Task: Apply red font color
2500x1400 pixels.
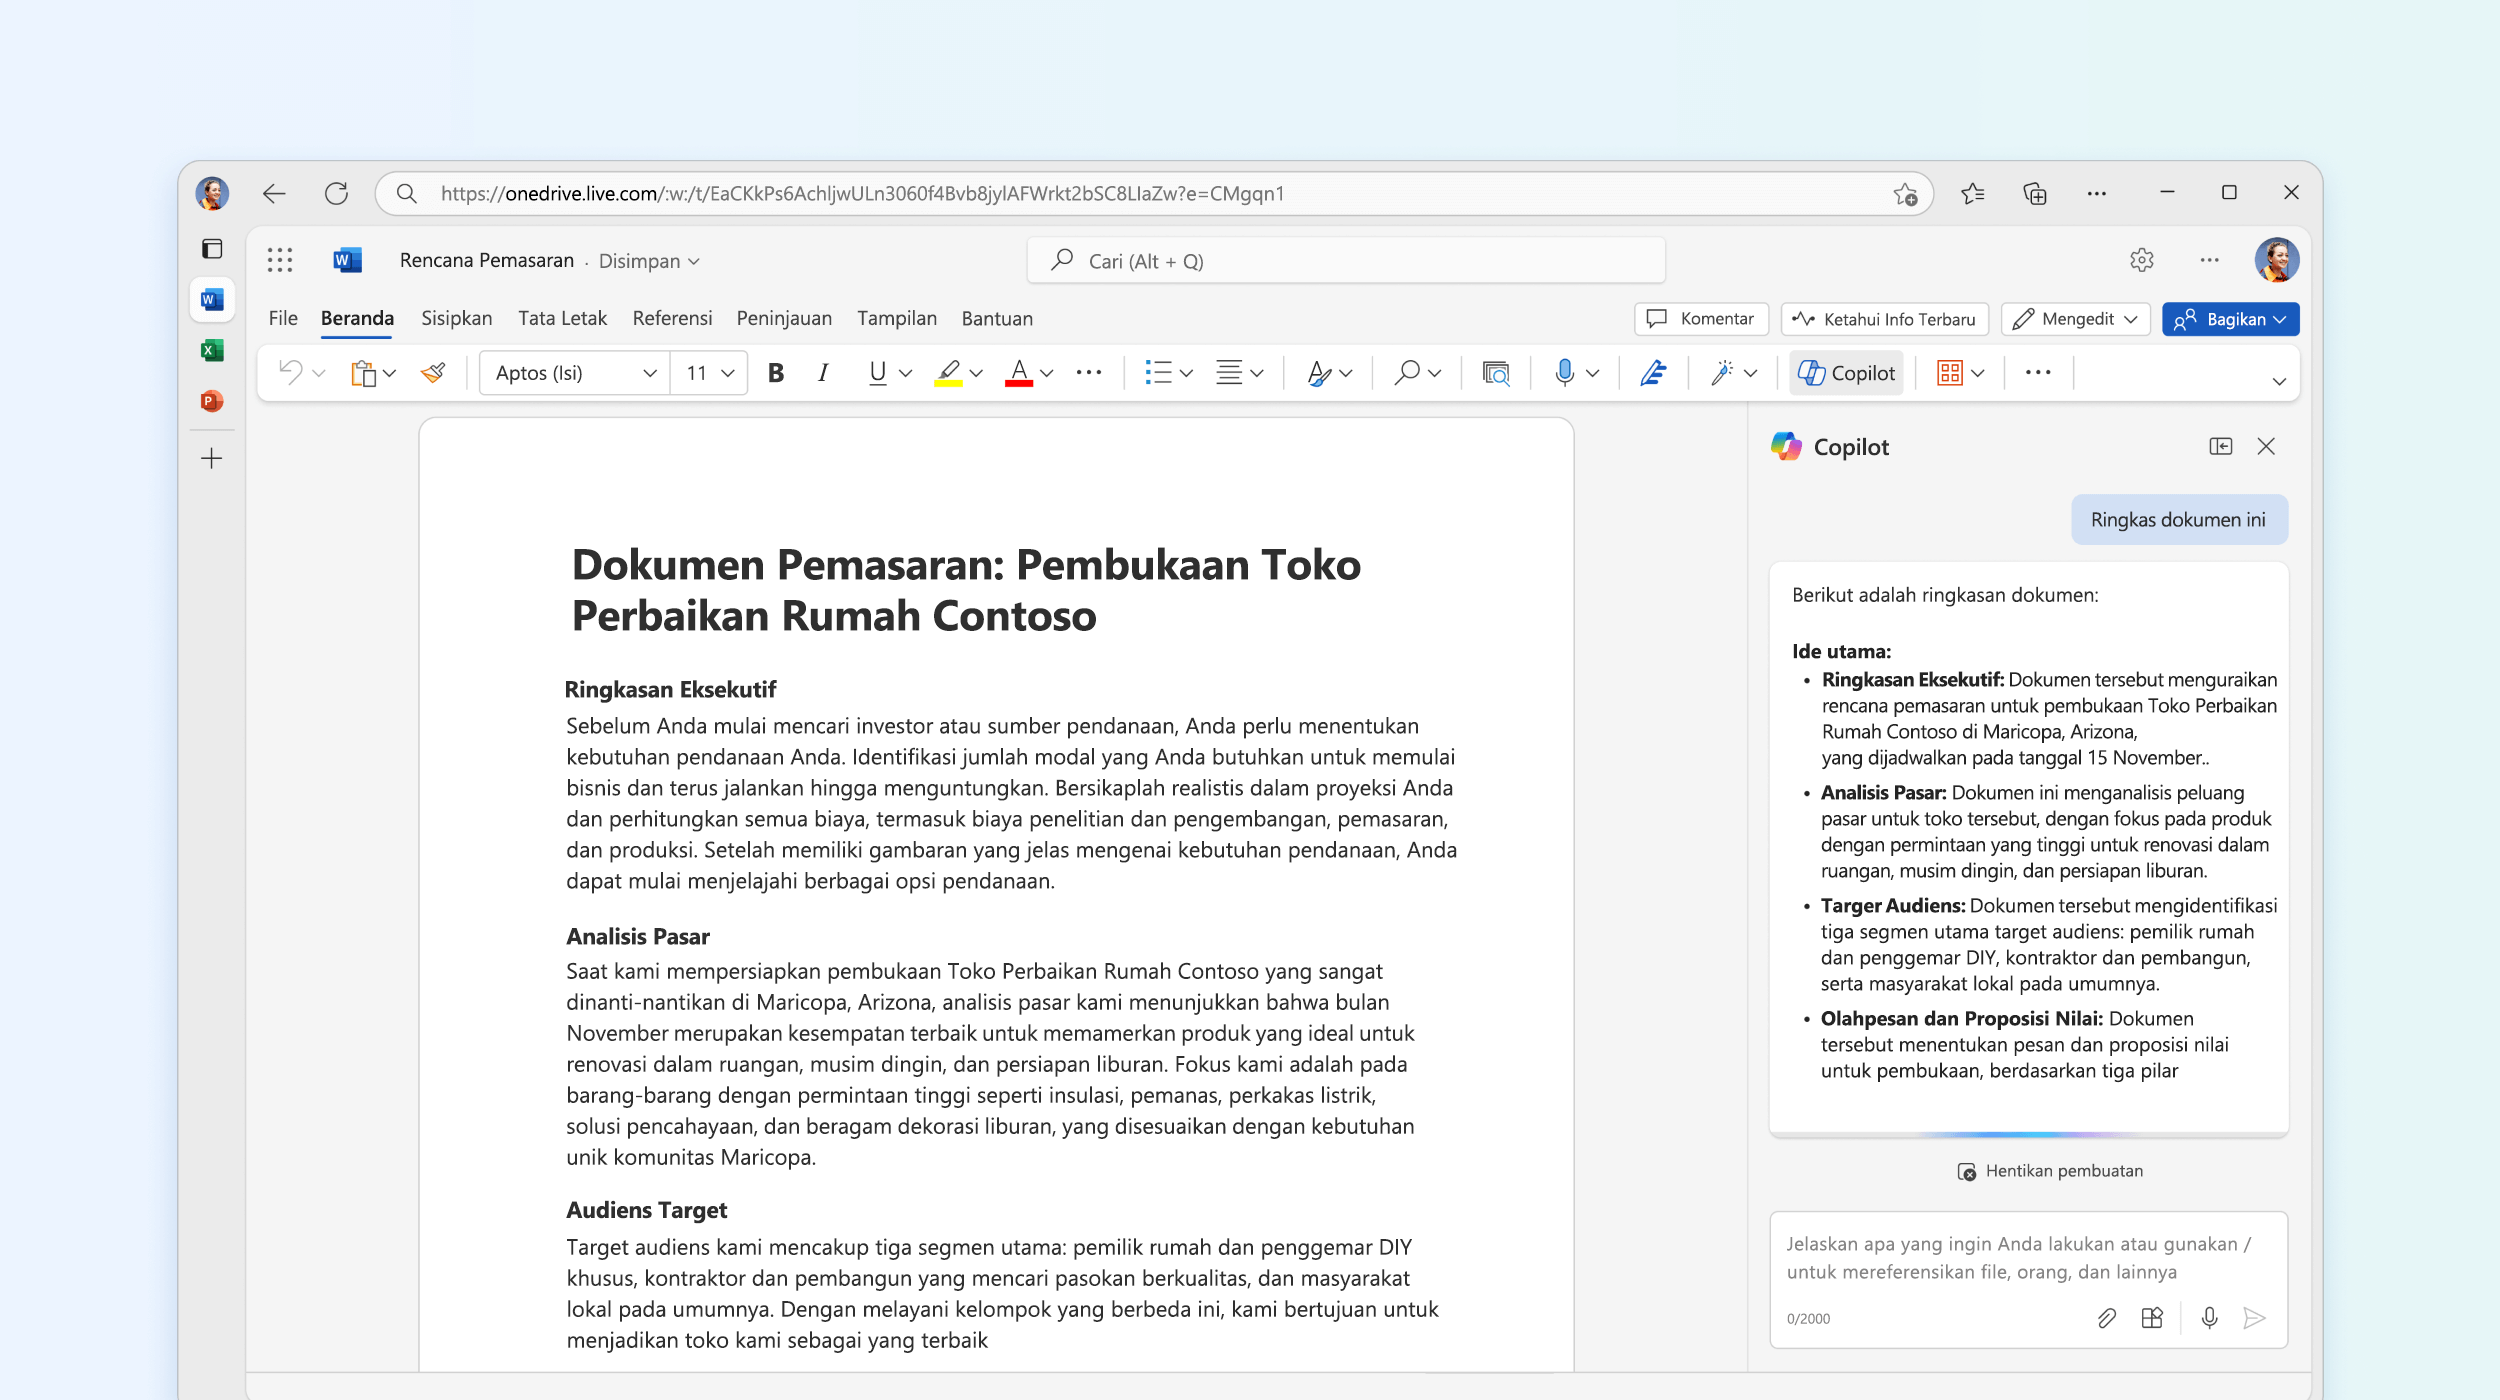Action: [1018, 373]
